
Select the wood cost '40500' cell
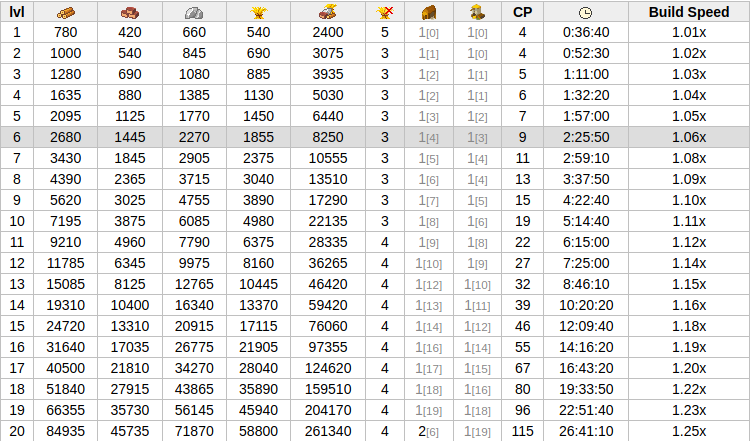coord(66,369)
